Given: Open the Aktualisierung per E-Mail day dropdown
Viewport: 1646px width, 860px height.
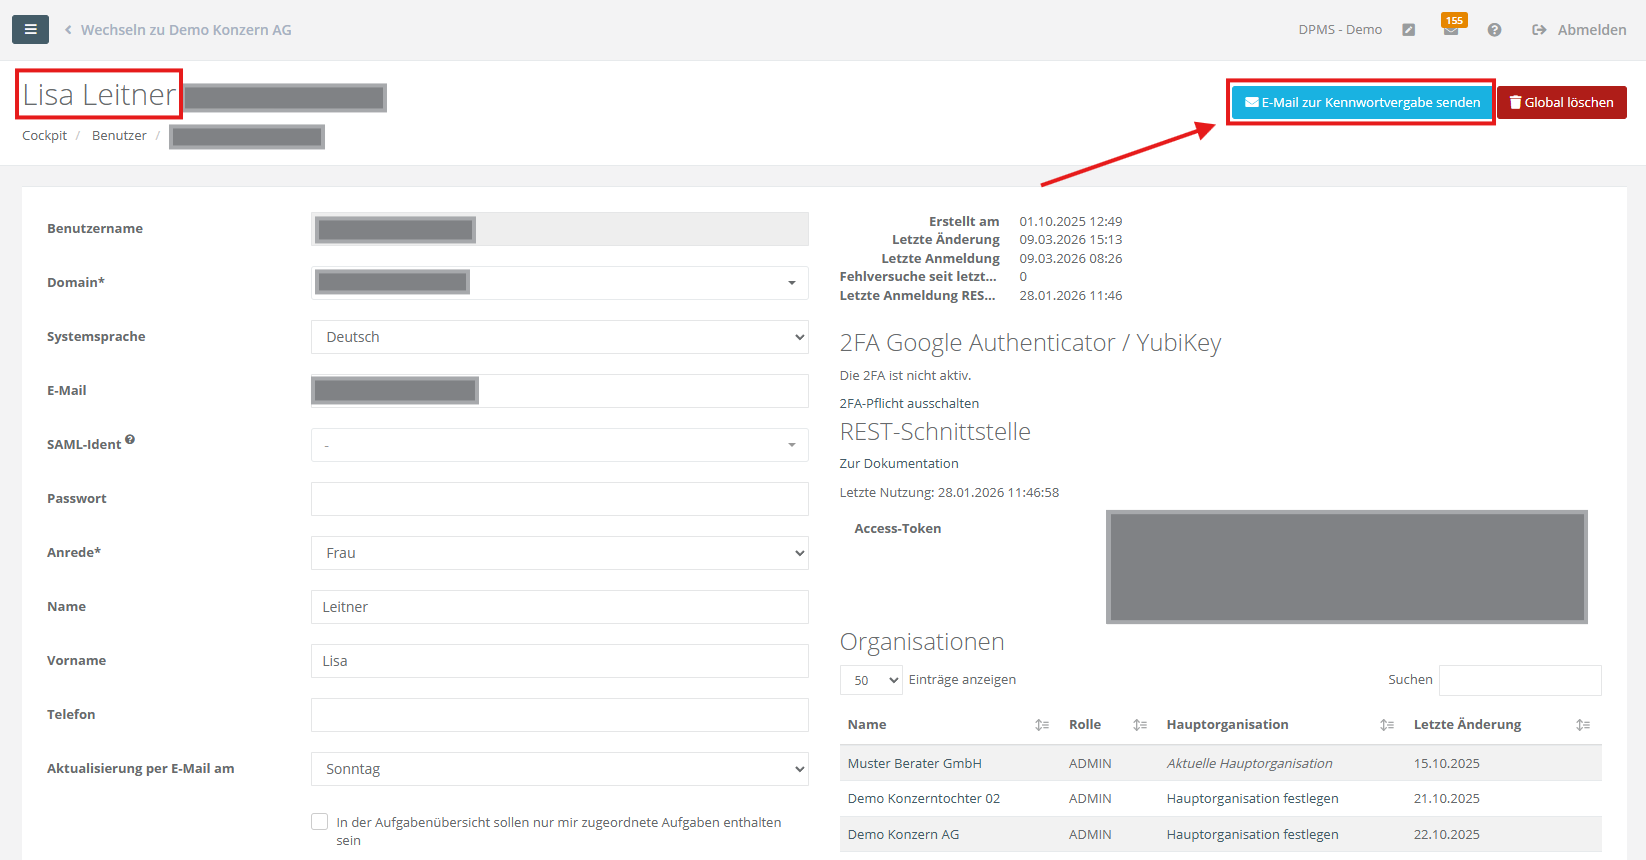Looking at the screenshot, I should point(559,769).
